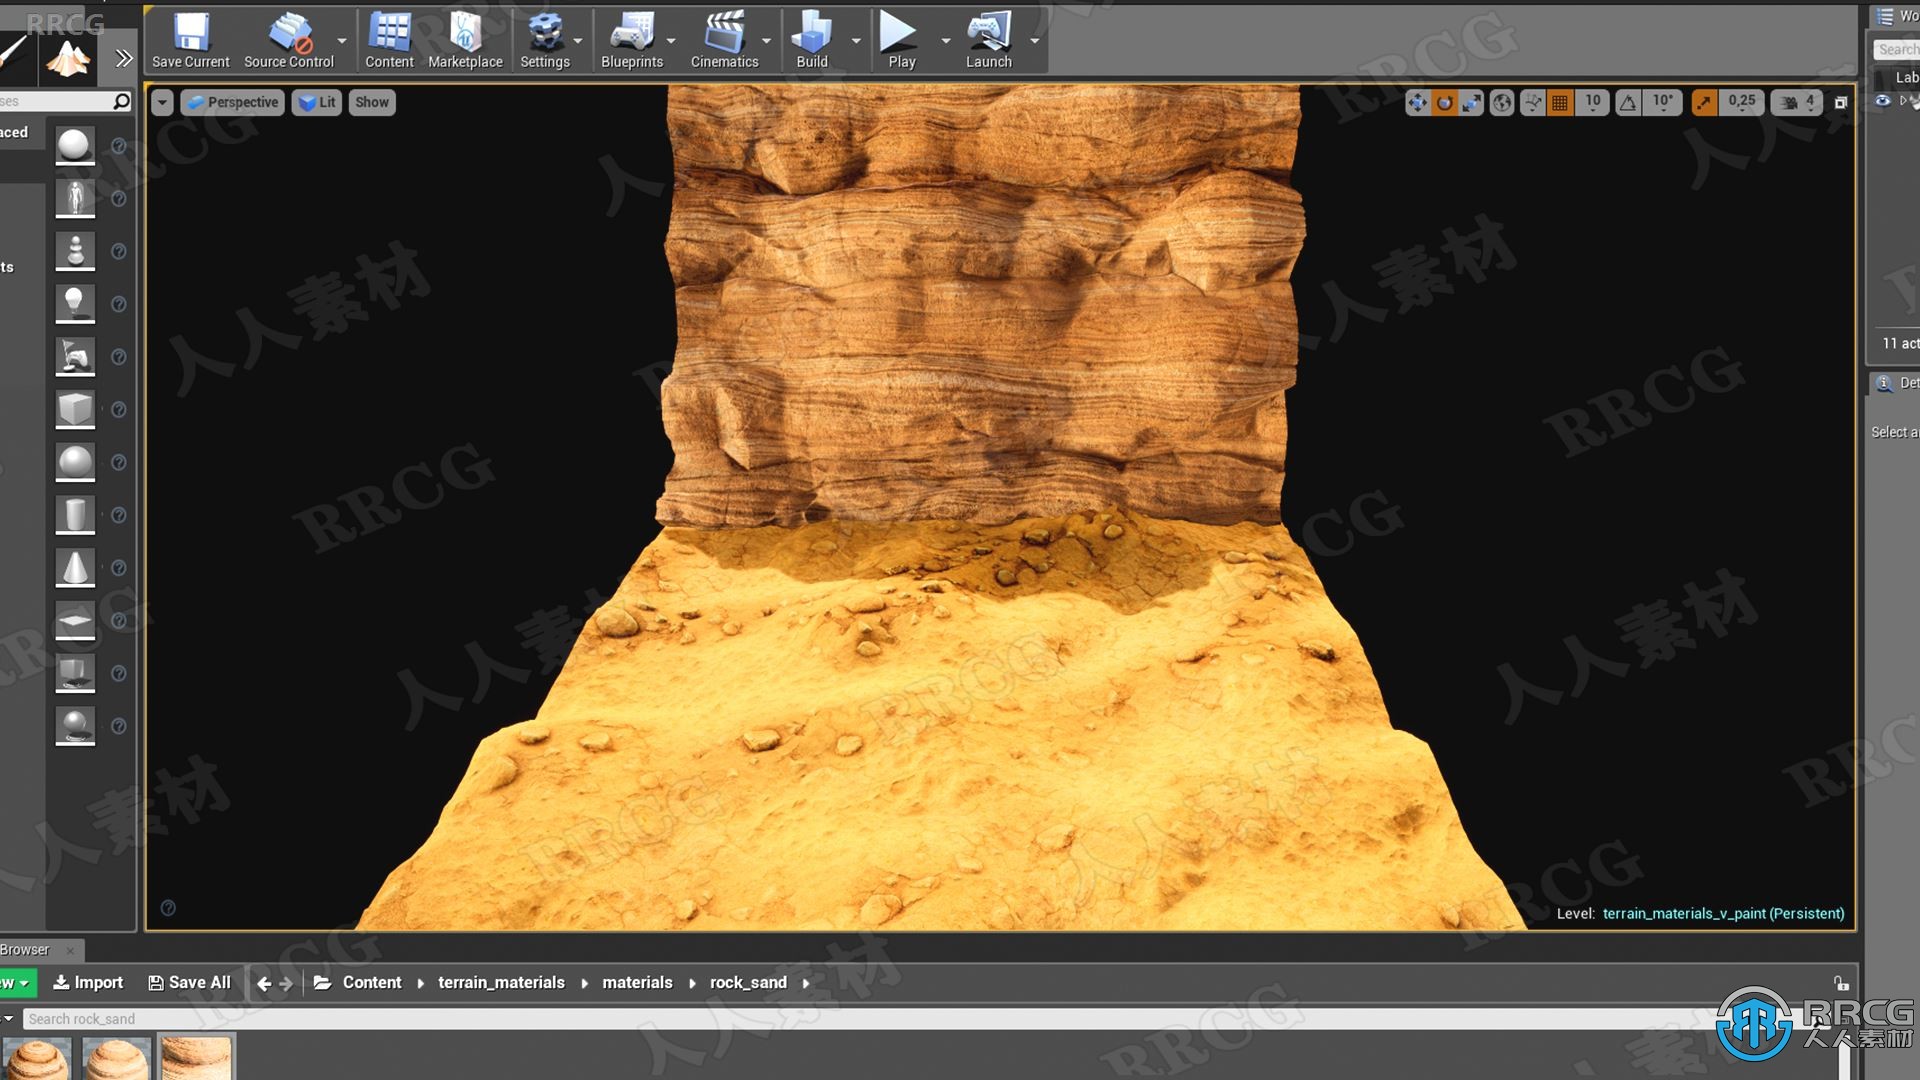
Task: Open rotation snap angle dropdown showing 10°
Action: coord(1663,102)
